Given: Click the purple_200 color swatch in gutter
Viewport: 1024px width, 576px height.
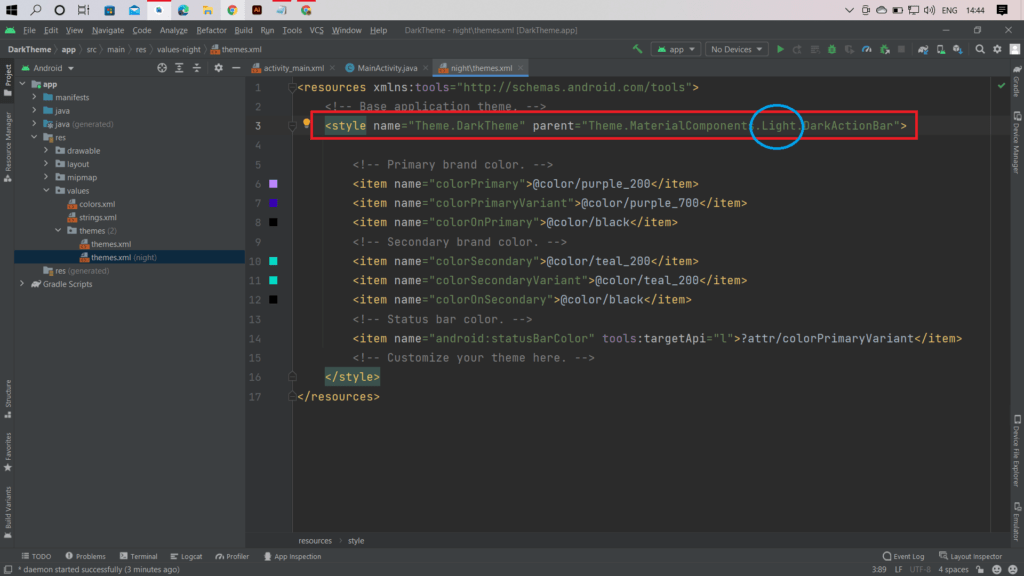Looking at the screenshot, I should [x=273, y=184].
